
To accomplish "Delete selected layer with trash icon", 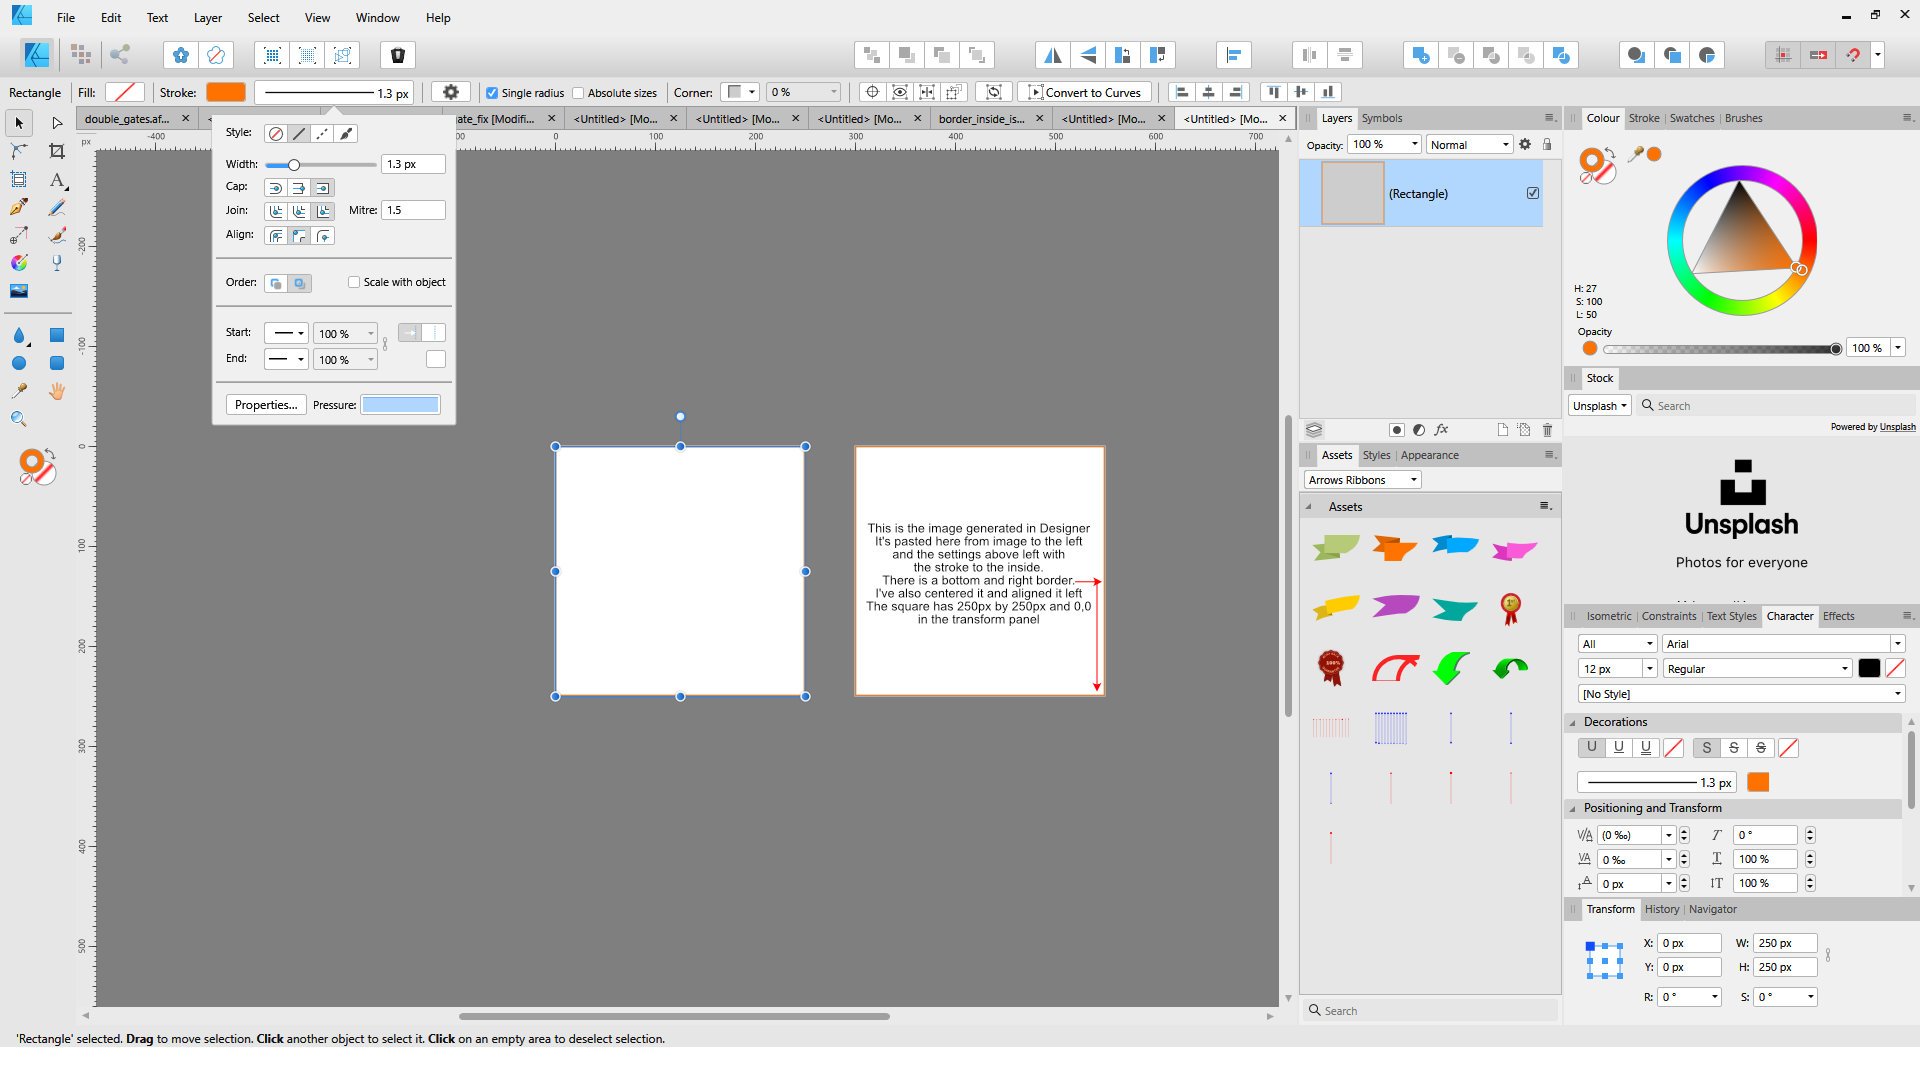I will [1547, 430].
